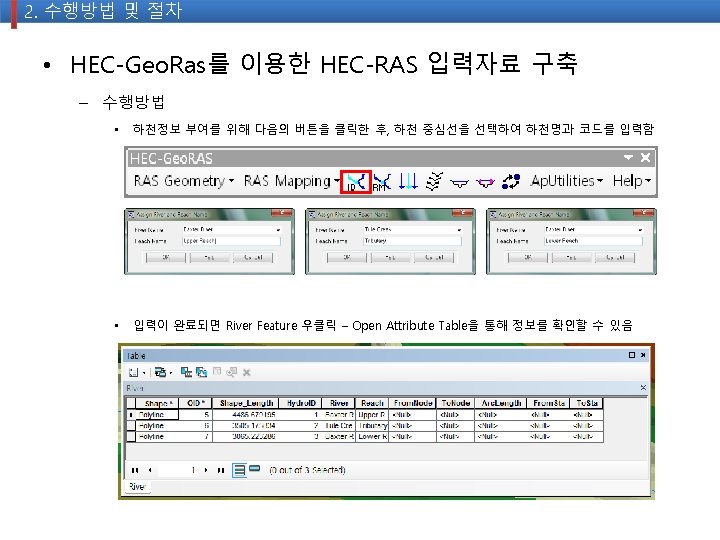Viewport: 720px width, 540px height.
Task: Select the construct cross-section cut lines icon
Action: pos(434,181)
